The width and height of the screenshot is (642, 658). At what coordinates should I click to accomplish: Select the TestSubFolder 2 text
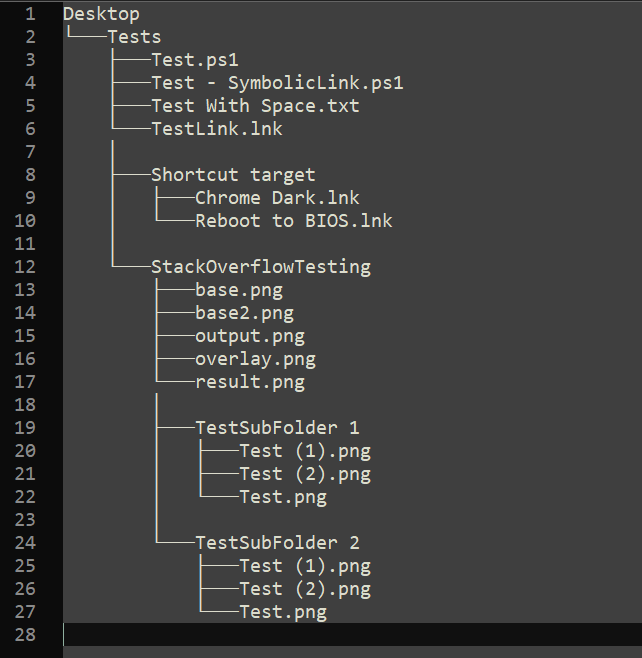click(277, 543)
